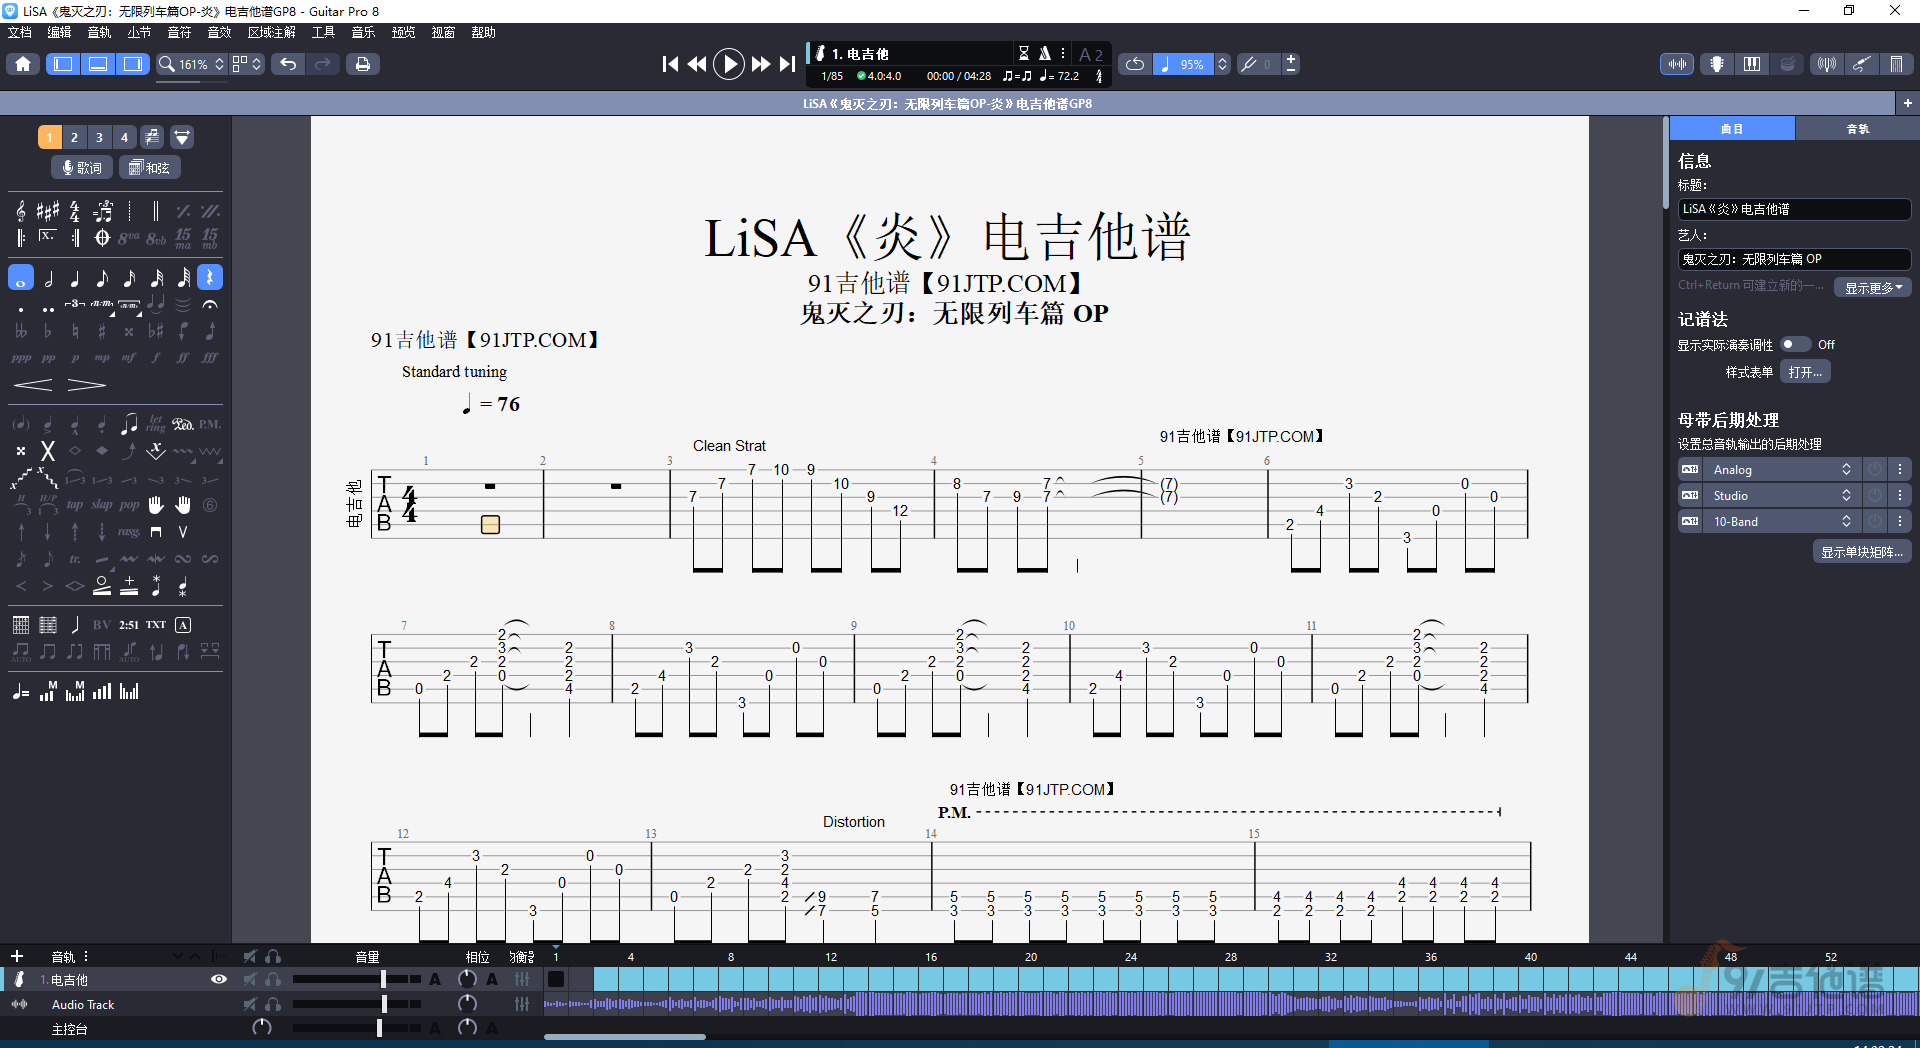Rewind to the previous bar
This screenshot has width=1920, height=1048.
[x=697, y=64]
